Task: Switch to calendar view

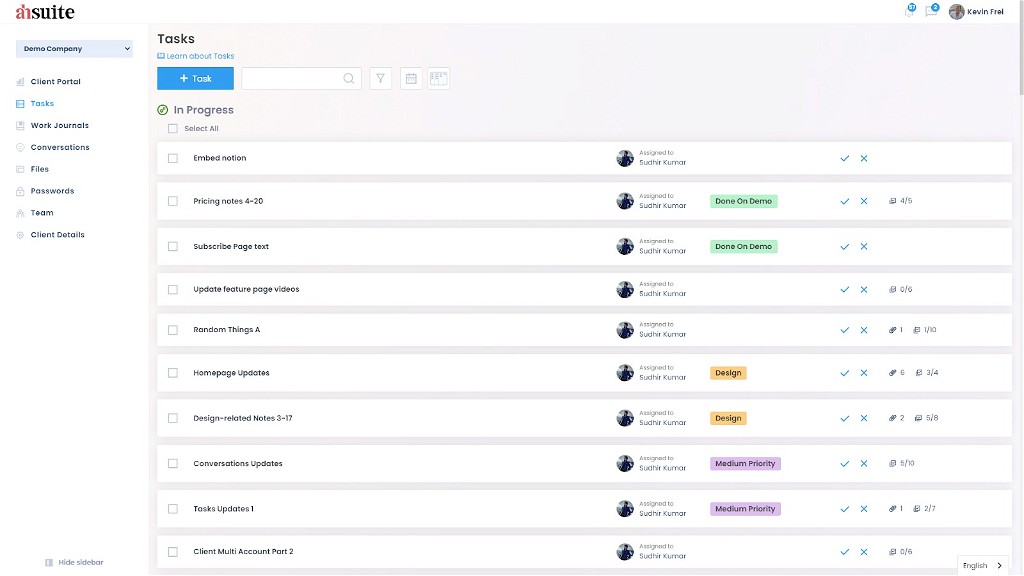Action: (x=410, y=77)
